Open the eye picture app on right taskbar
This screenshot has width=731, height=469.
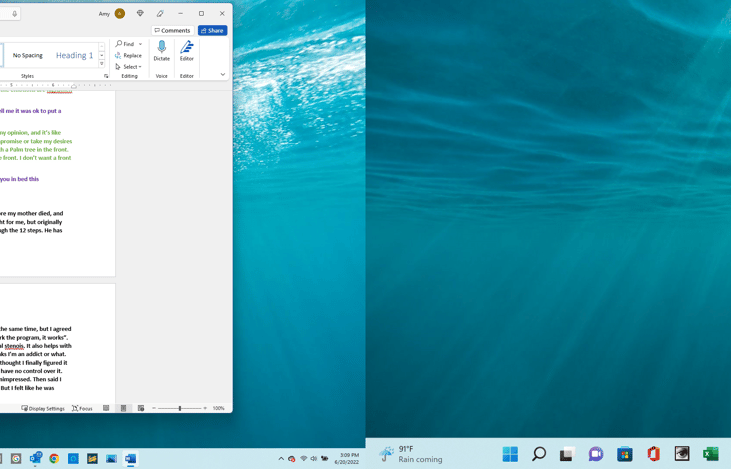[x=682, y=453]
